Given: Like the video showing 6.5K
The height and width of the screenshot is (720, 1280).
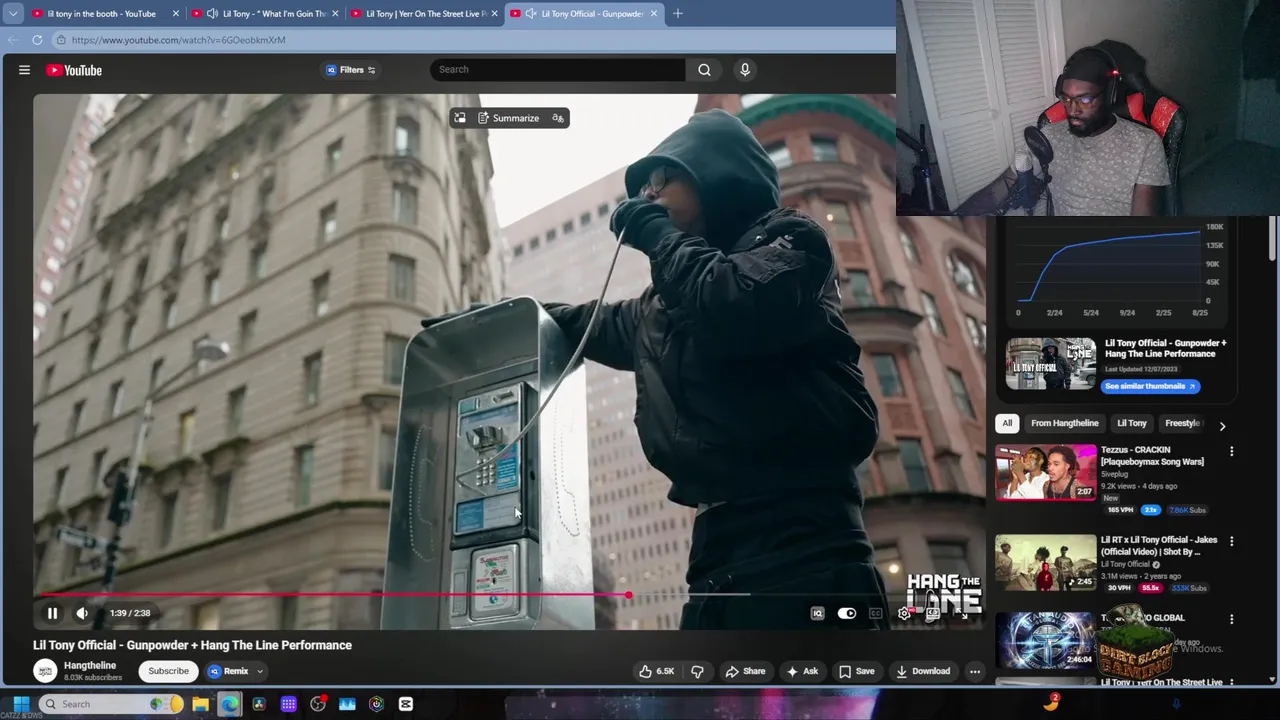Looking at the screenshot, I should coord(656,671).
